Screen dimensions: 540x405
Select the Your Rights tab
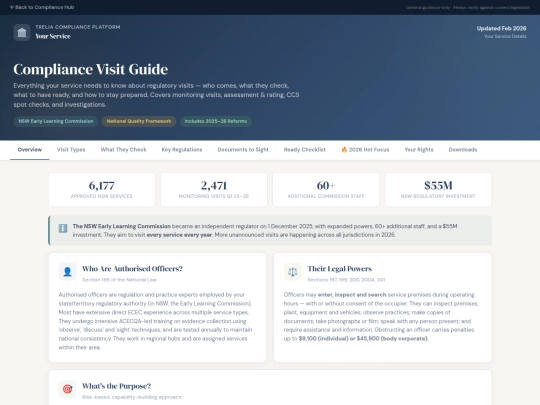419,149
